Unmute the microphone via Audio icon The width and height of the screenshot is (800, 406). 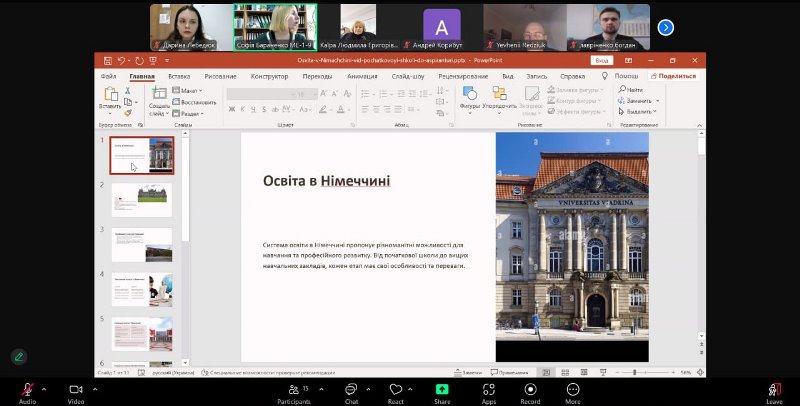(27, 388)
